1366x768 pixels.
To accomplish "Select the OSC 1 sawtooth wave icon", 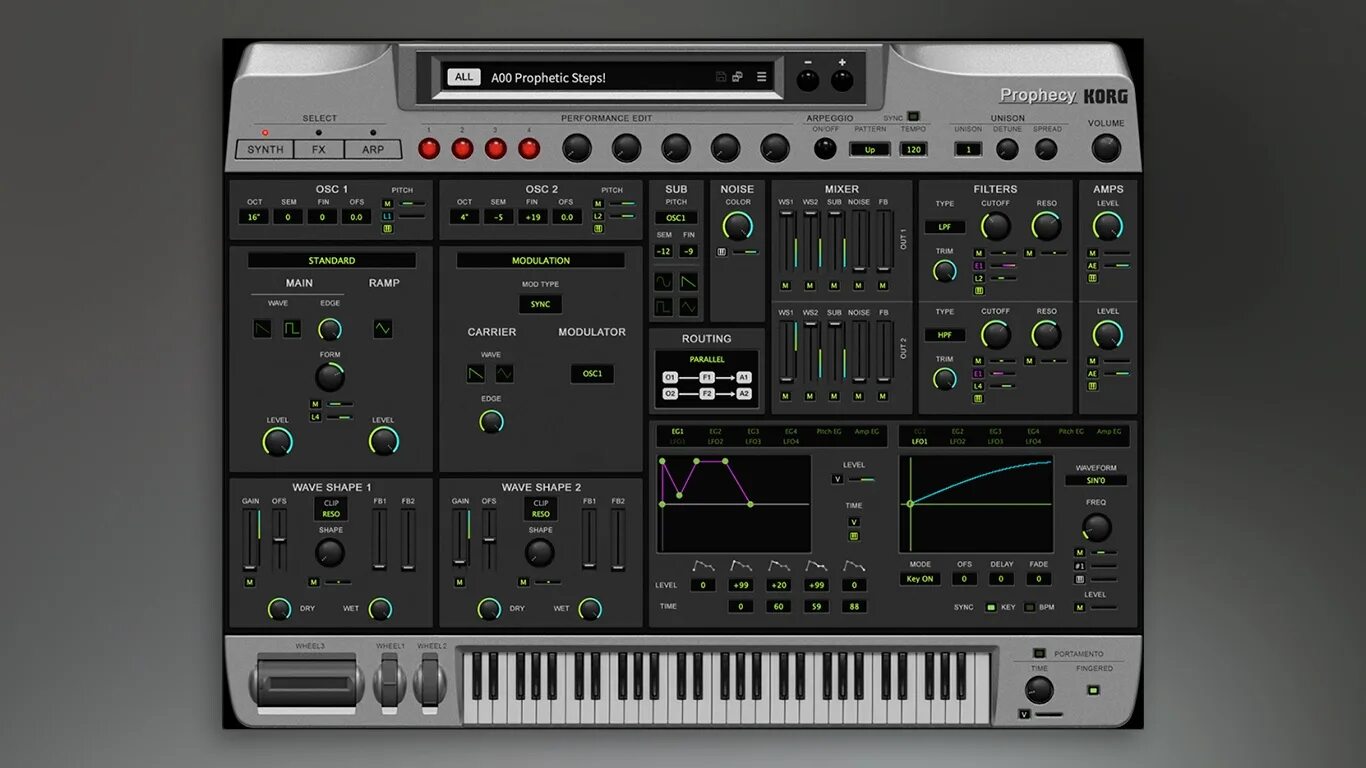I will [x=262, y=328].
